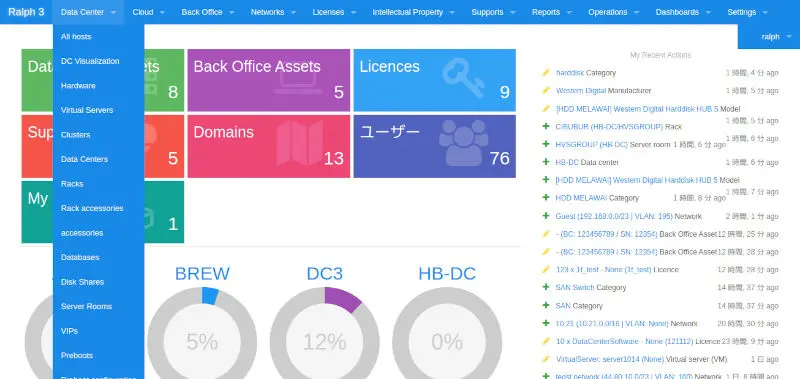Click the plus icon beside HB-DC Data center
Image resolution: width=800 pixels, height=379 pixels.
[x=546, y=162]
